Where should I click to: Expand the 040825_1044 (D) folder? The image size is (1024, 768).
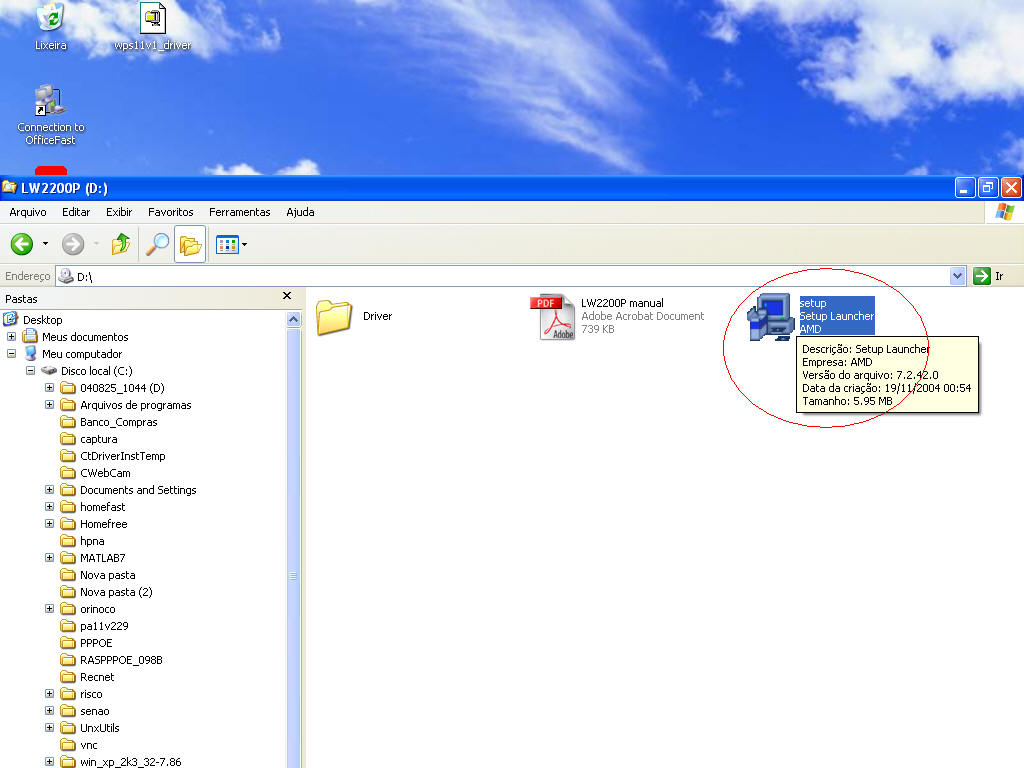pos(49,388)
